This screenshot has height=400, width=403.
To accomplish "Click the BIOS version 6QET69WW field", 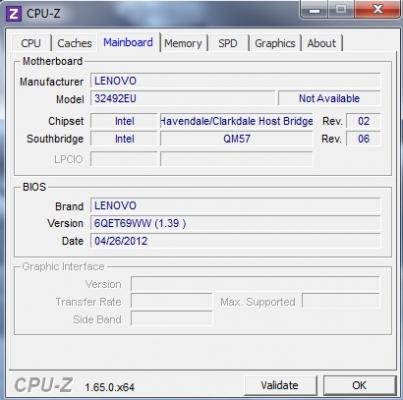I will click(x=235, y=223).
